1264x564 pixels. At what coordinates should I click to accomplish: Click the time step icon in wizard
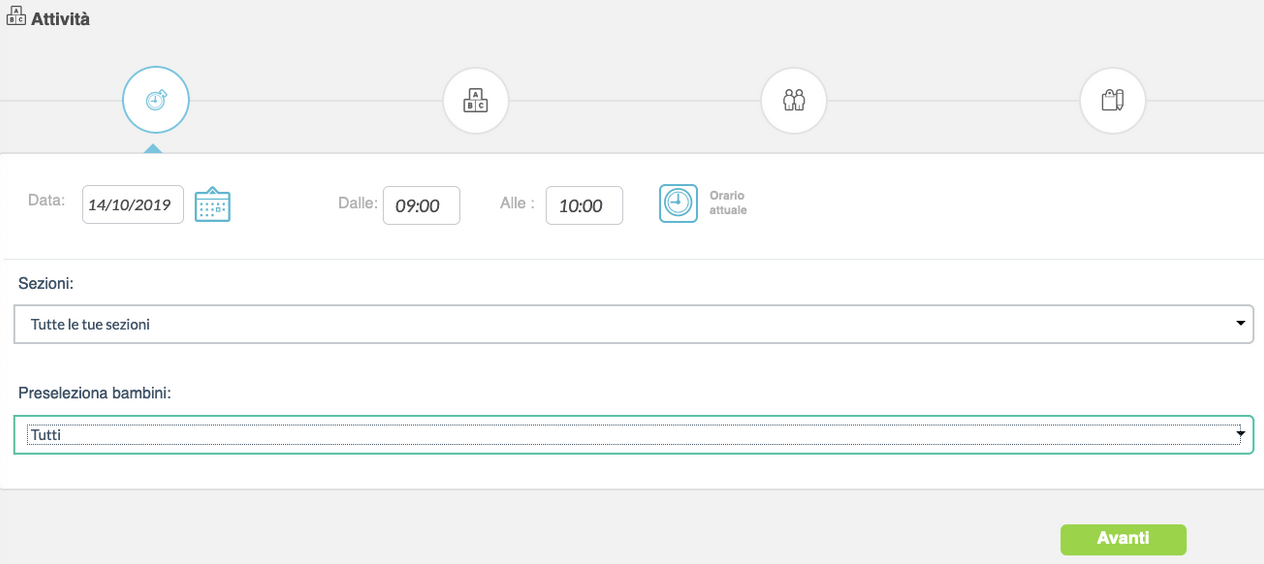[156, 100]
